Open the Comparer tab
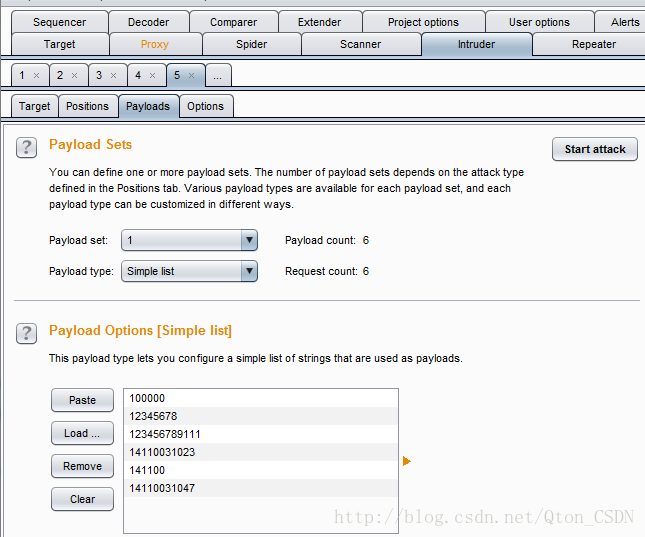 tap(233, 22)
